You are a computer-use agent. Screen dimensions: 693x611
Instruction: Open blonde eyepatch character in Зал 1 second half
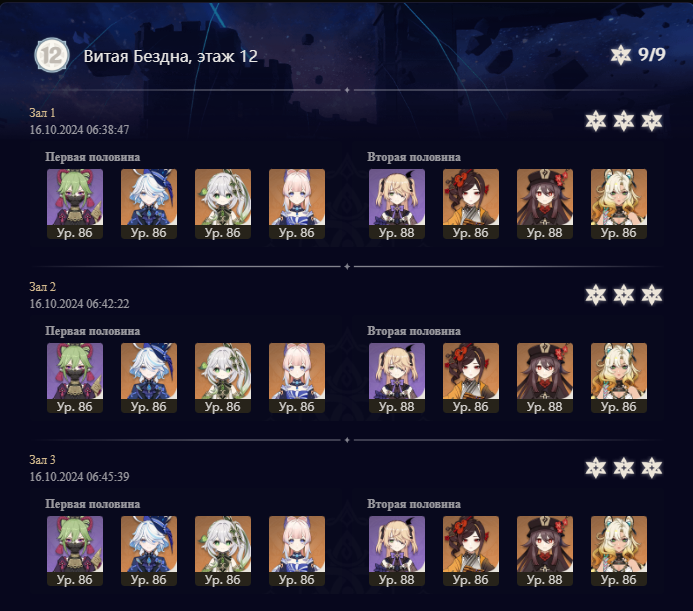397,204
